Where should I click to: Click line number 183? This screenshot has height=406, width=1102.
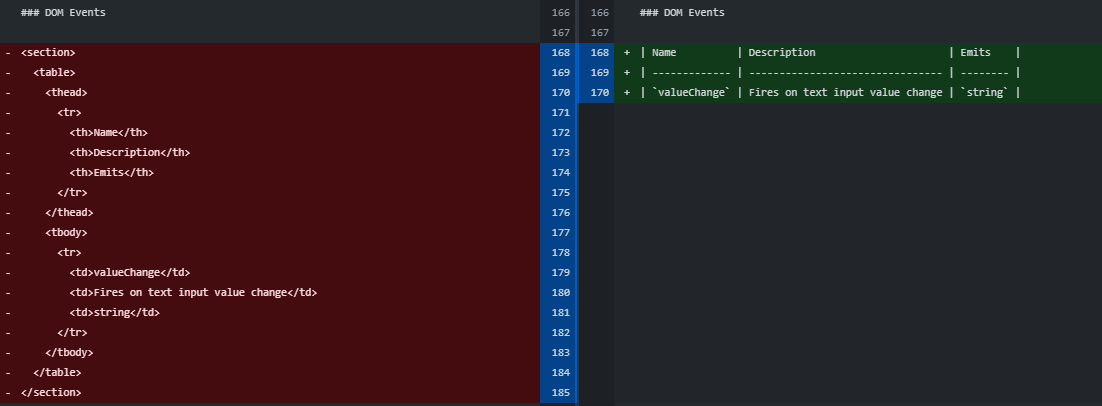[x=561, y=352]
